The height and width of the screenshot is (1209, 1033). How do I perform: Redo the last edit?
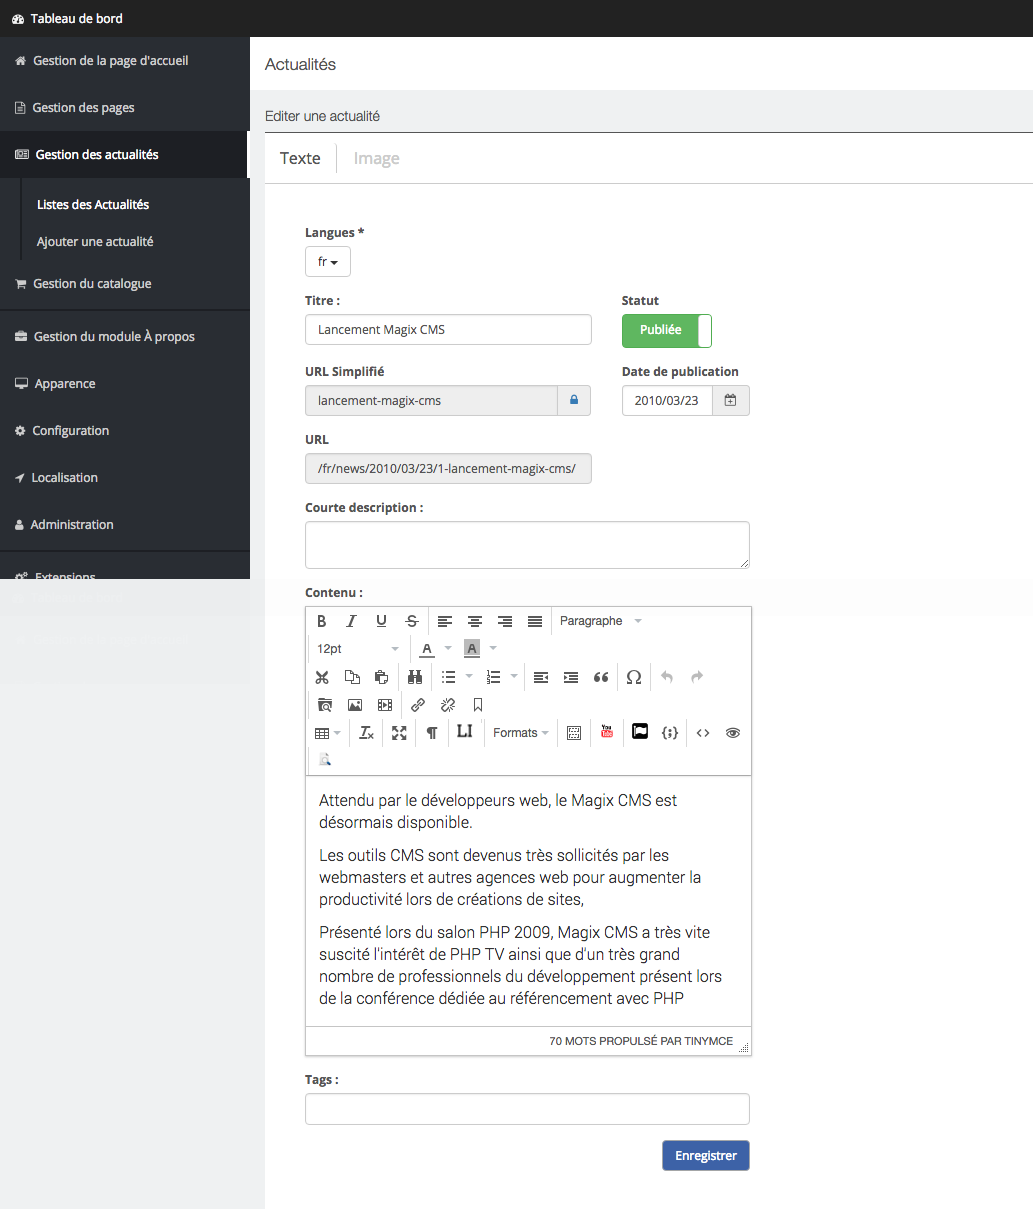(x=697, y=677)
